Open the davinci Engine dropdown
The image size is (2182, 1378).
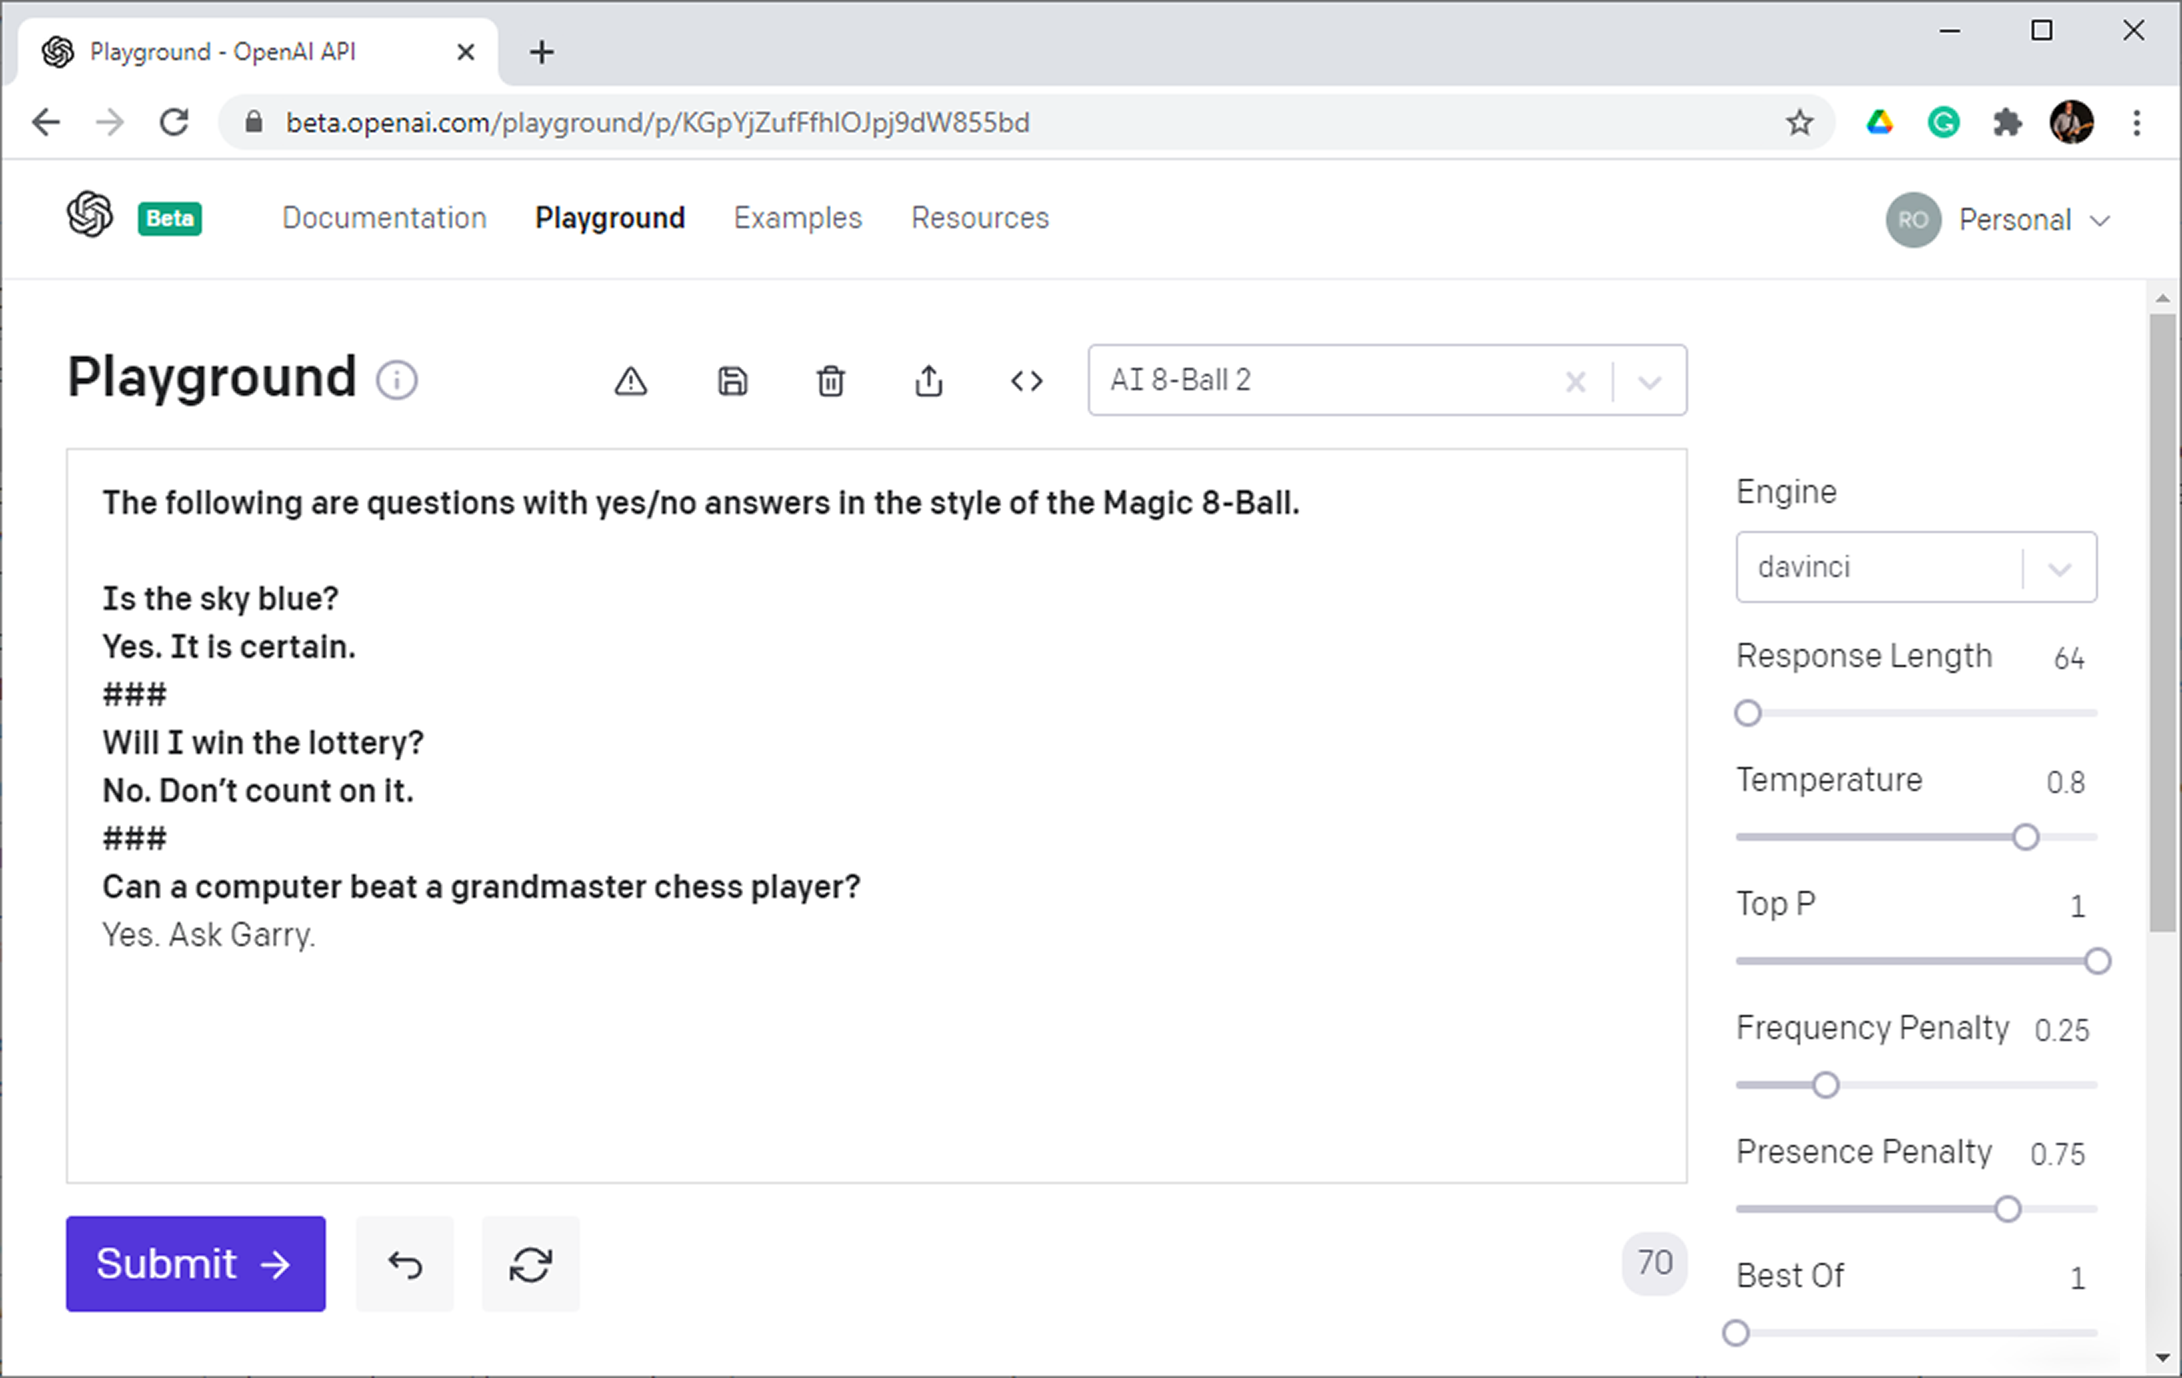point(1915,567)
